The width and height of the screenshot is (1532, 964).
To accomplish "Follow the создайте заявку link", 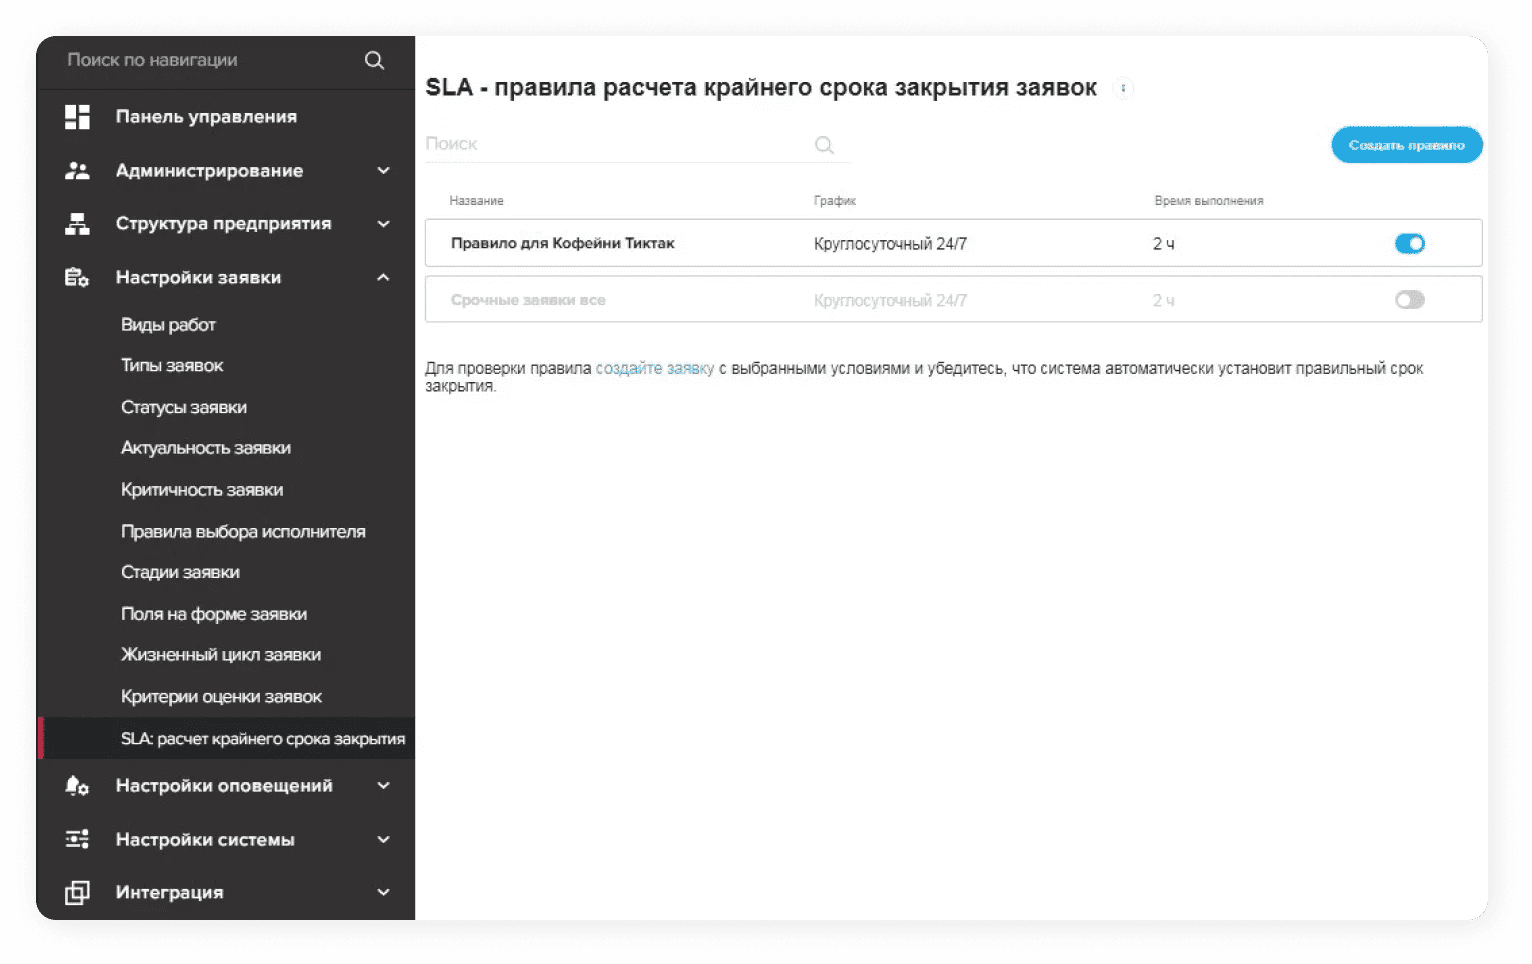I will tap(655, 369).
